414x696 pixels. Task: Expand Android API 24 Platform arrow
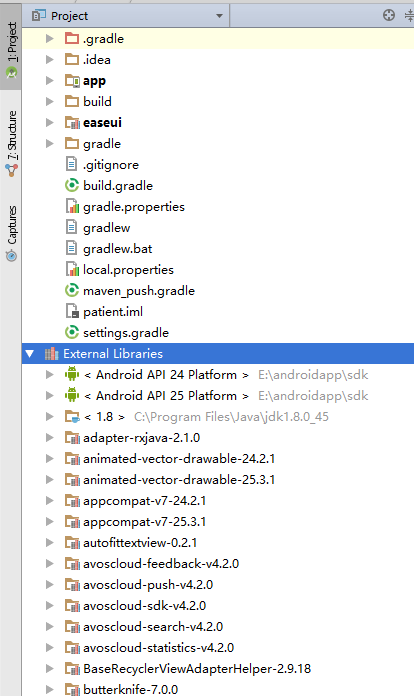50,375
